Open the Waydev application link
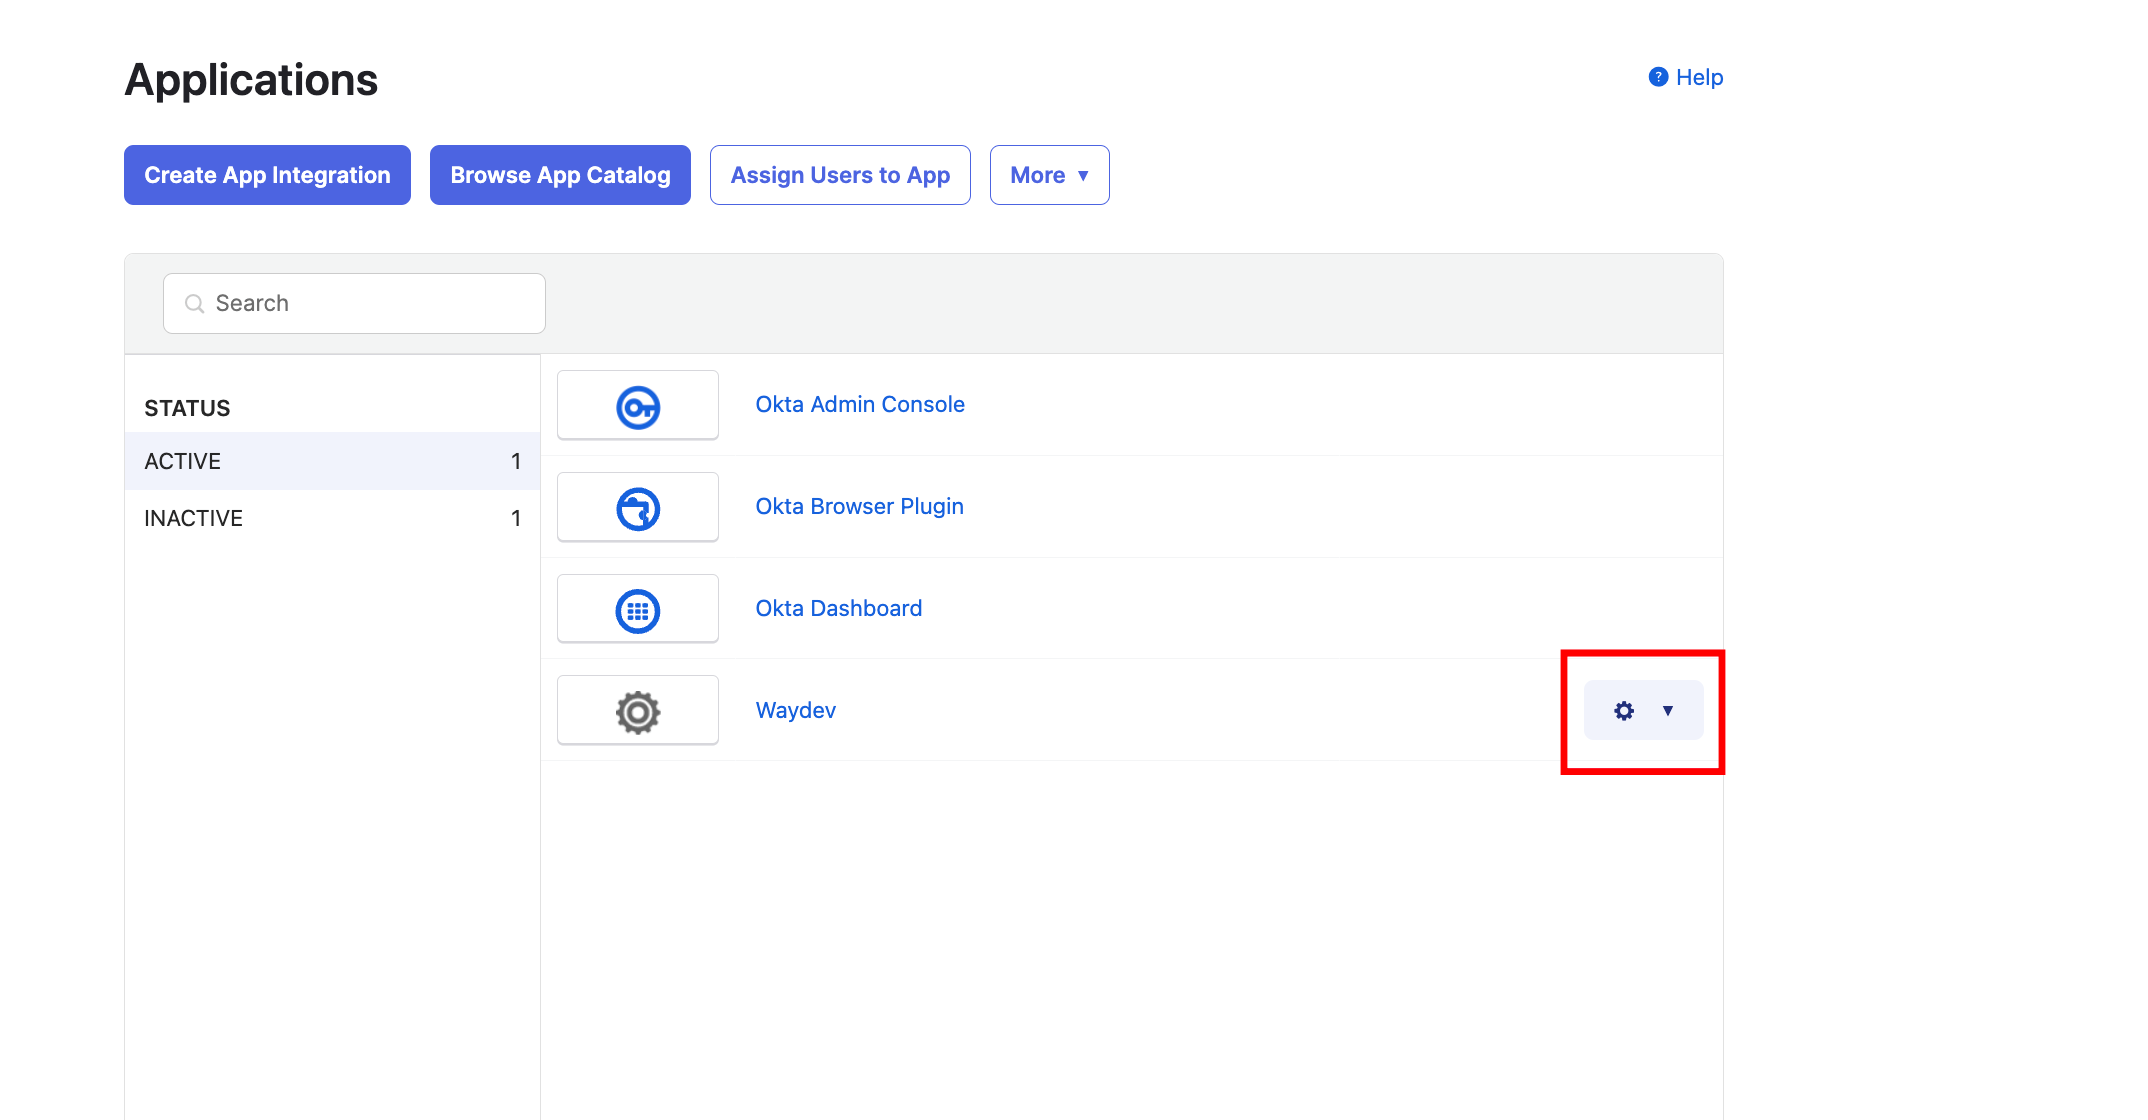The image size is (2148, 1120). [795, 710]
